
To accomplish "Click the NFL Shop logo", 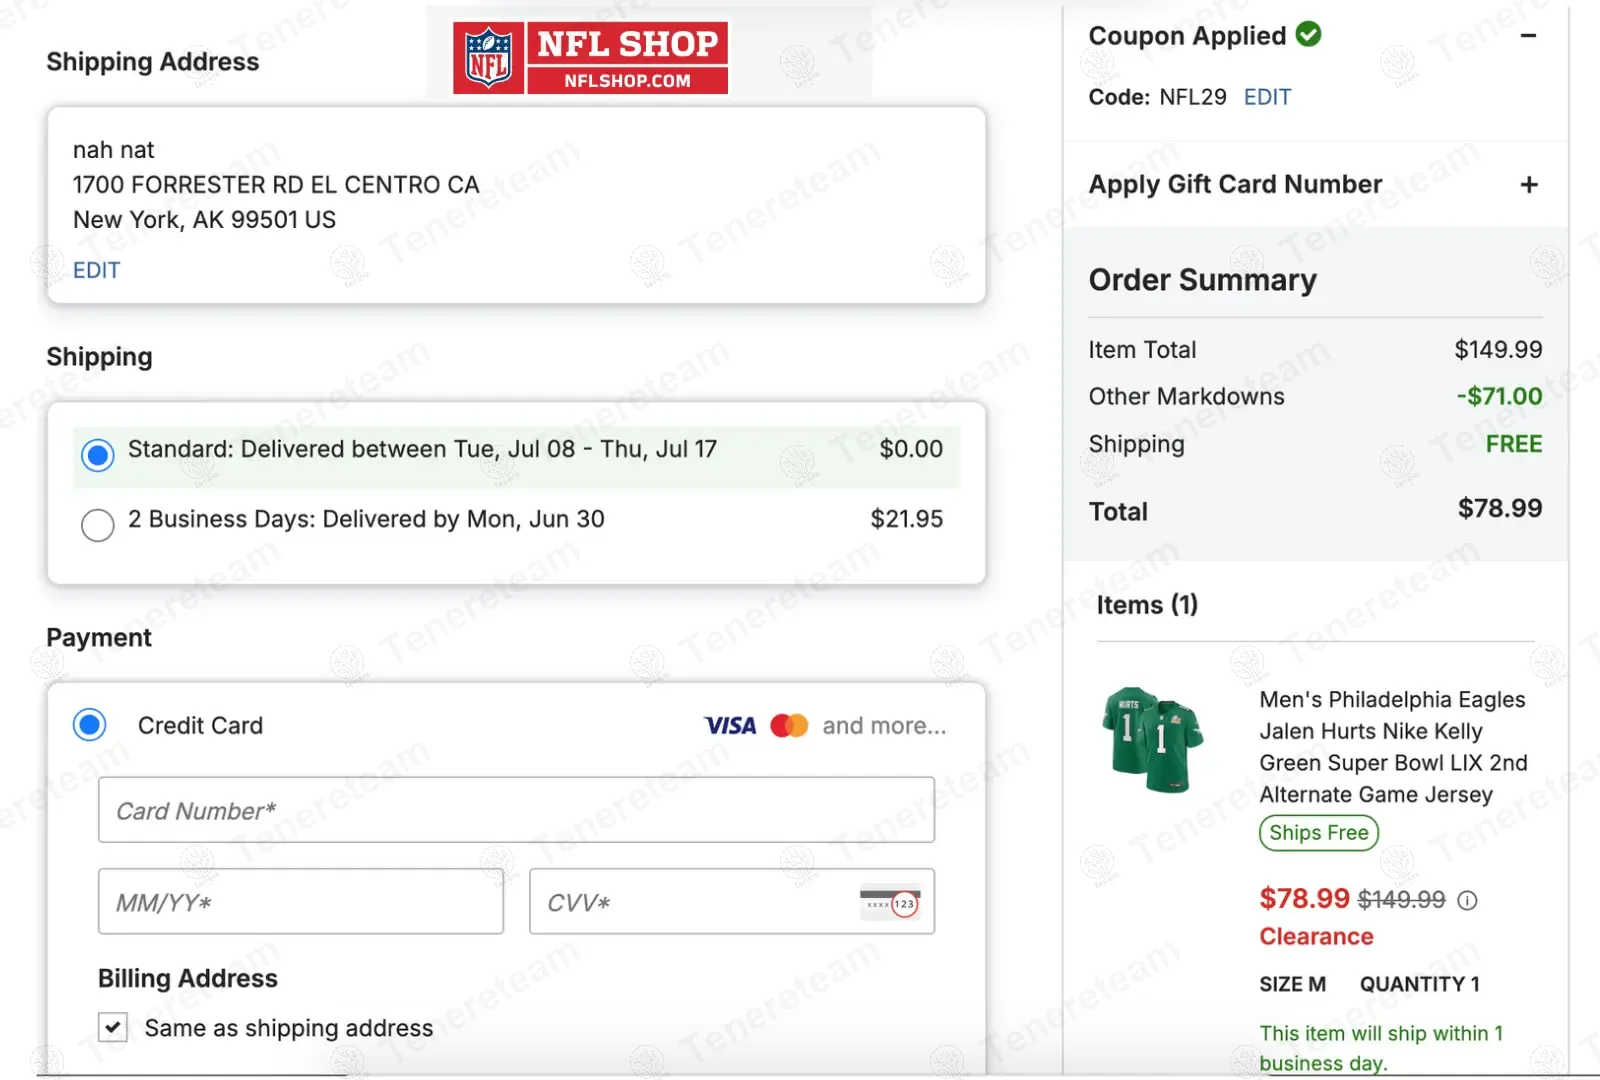I will tap(590, 58).
